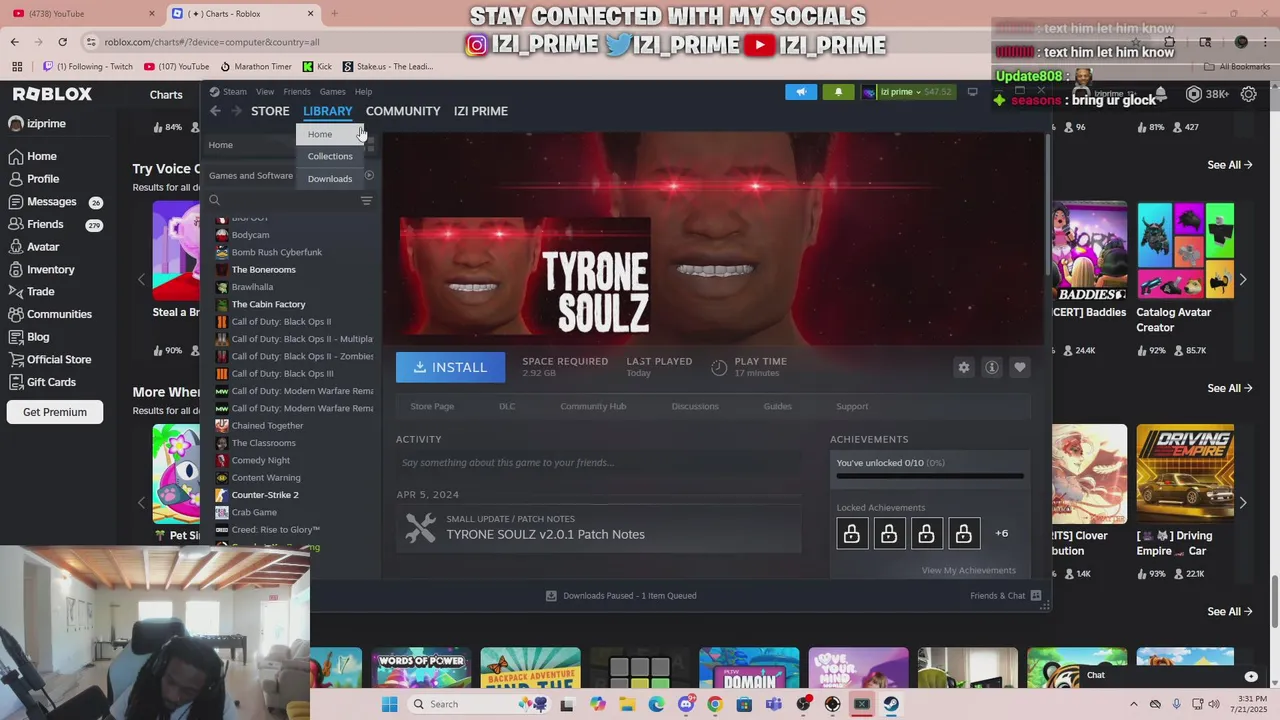Reload the Roblox Charts page
Image resolution: width=1280 pixels, height=720 pixels.
click(62, 42)
